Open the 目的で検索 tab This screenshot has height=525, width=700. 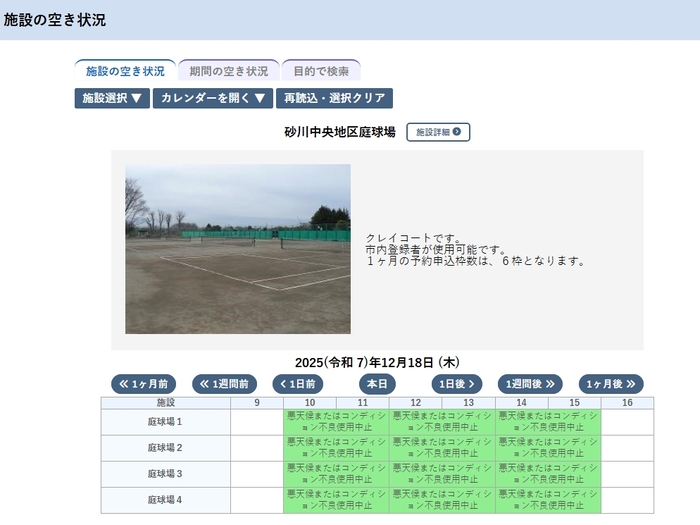[x=321, y=71]
